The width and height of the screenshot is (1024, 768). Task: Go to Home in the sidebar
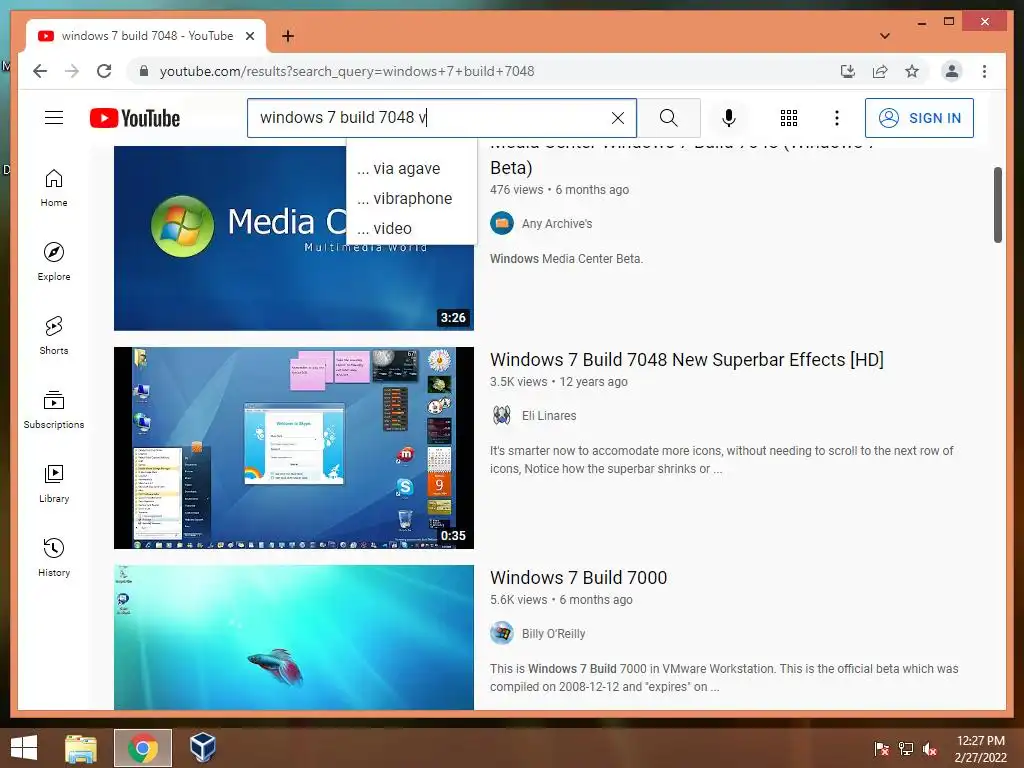pyautogui.click(x=54, y=188)
